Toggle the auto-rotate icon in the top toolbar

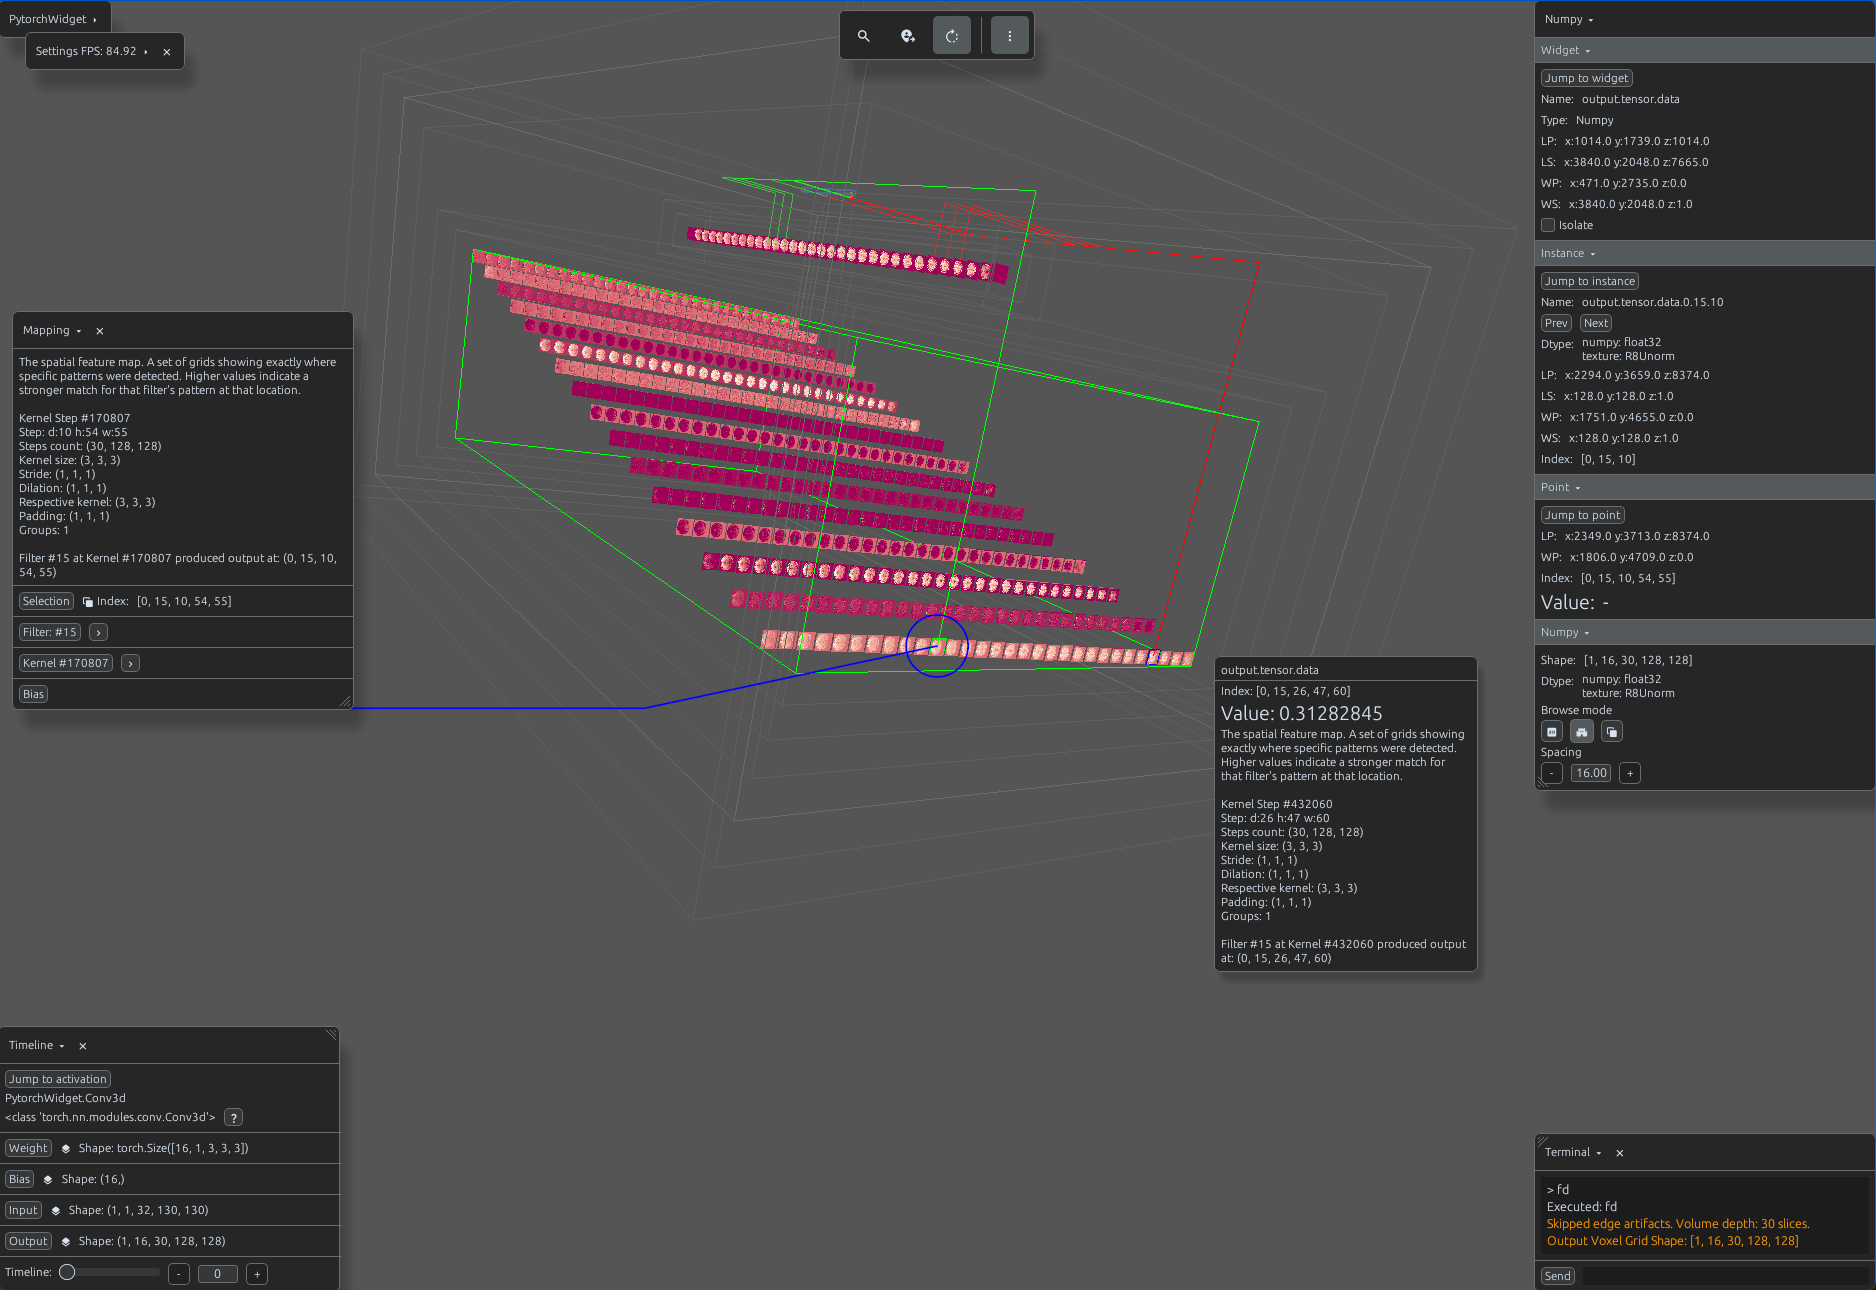(952, 36)
